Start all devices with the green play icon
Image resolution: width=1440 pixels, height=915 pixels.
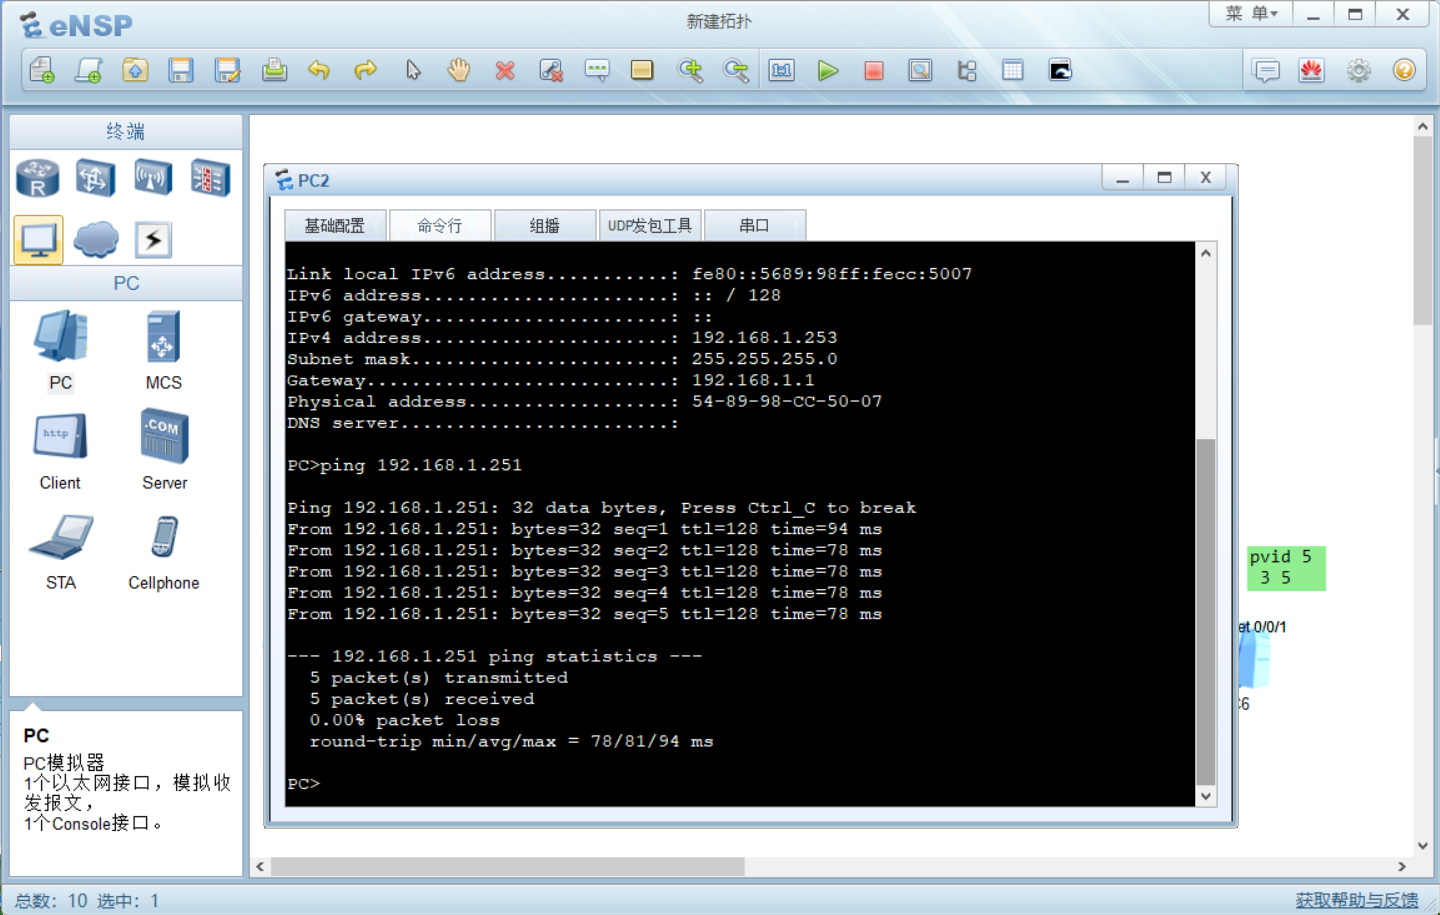pyautogui.click(x=827, y=70)
